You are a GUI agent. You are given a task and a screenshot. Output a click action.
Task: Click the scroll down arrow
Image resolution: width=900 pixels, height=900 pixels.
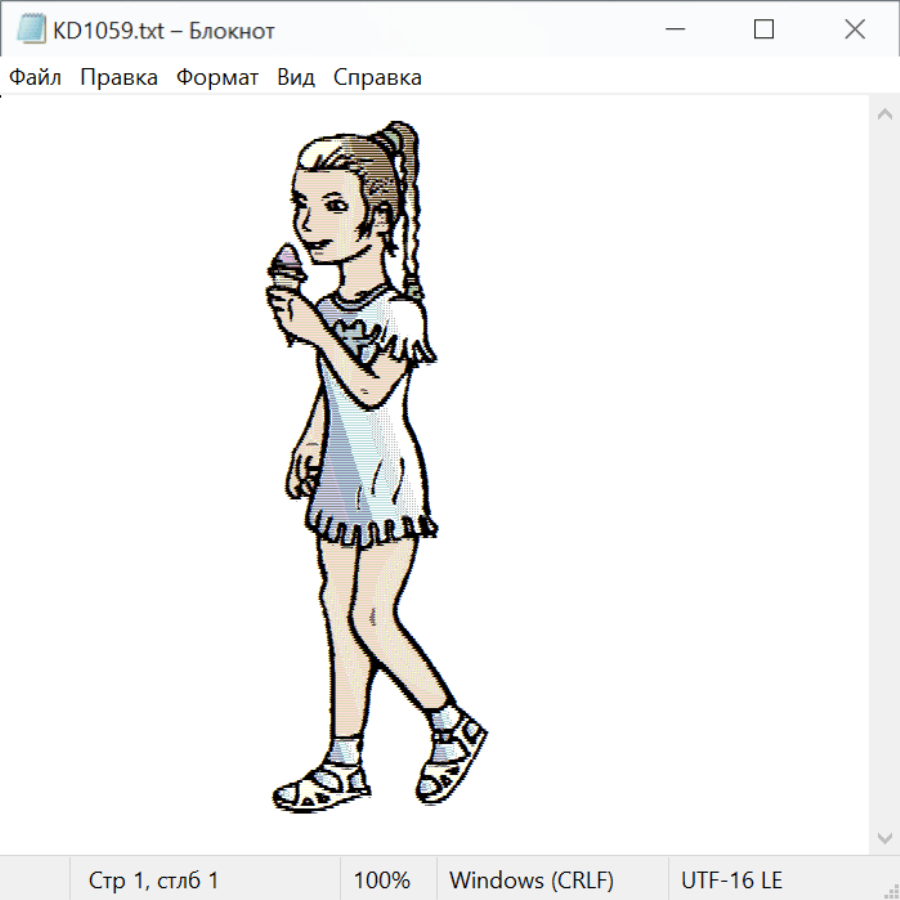(x=884, y=837)
